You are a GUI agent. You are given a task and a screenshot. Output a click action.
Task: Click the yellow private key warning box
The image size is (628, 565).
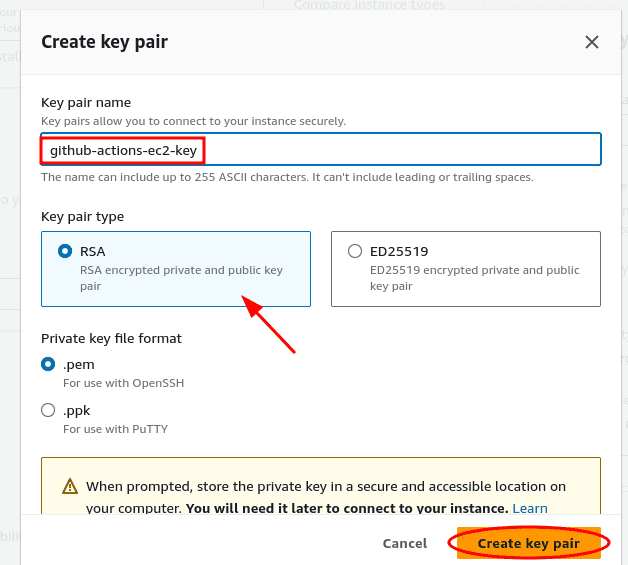[x=321, y=486]
